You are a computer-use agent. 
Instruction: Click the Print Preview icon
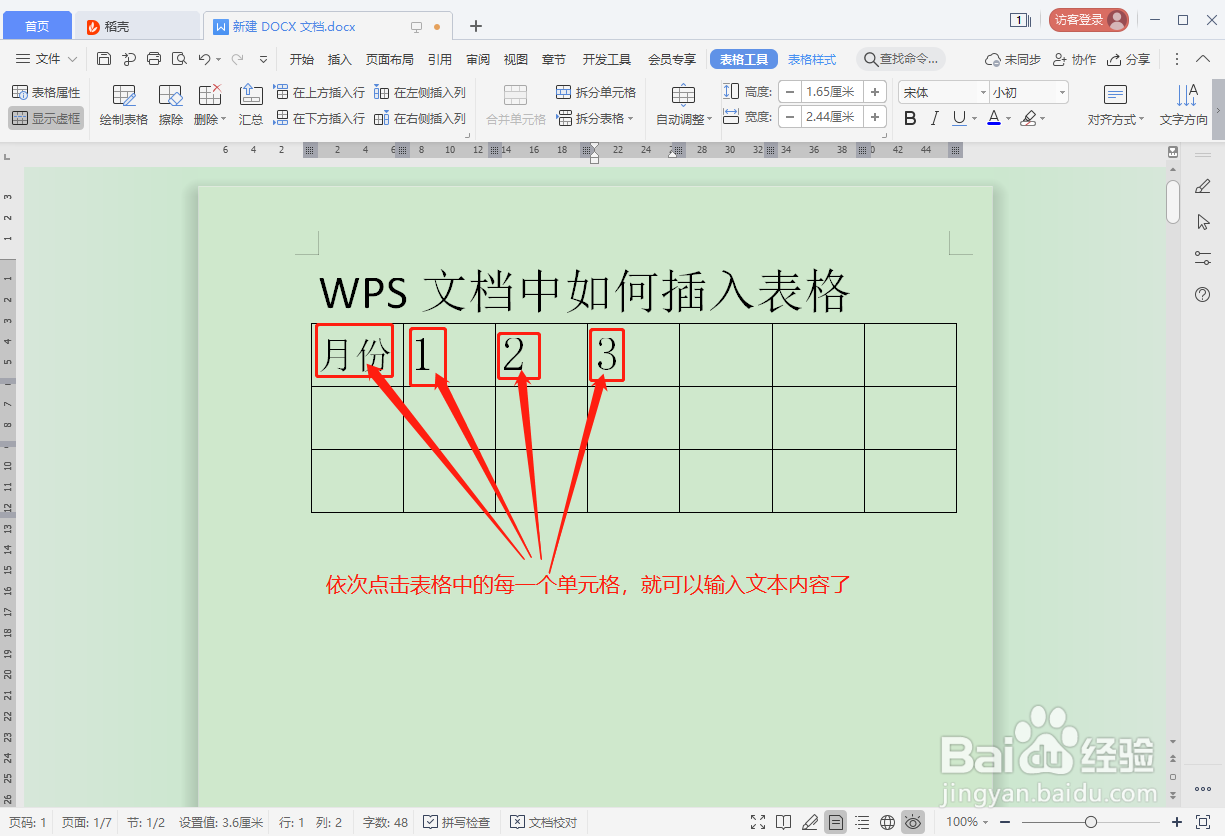click(x=179, y=59)
